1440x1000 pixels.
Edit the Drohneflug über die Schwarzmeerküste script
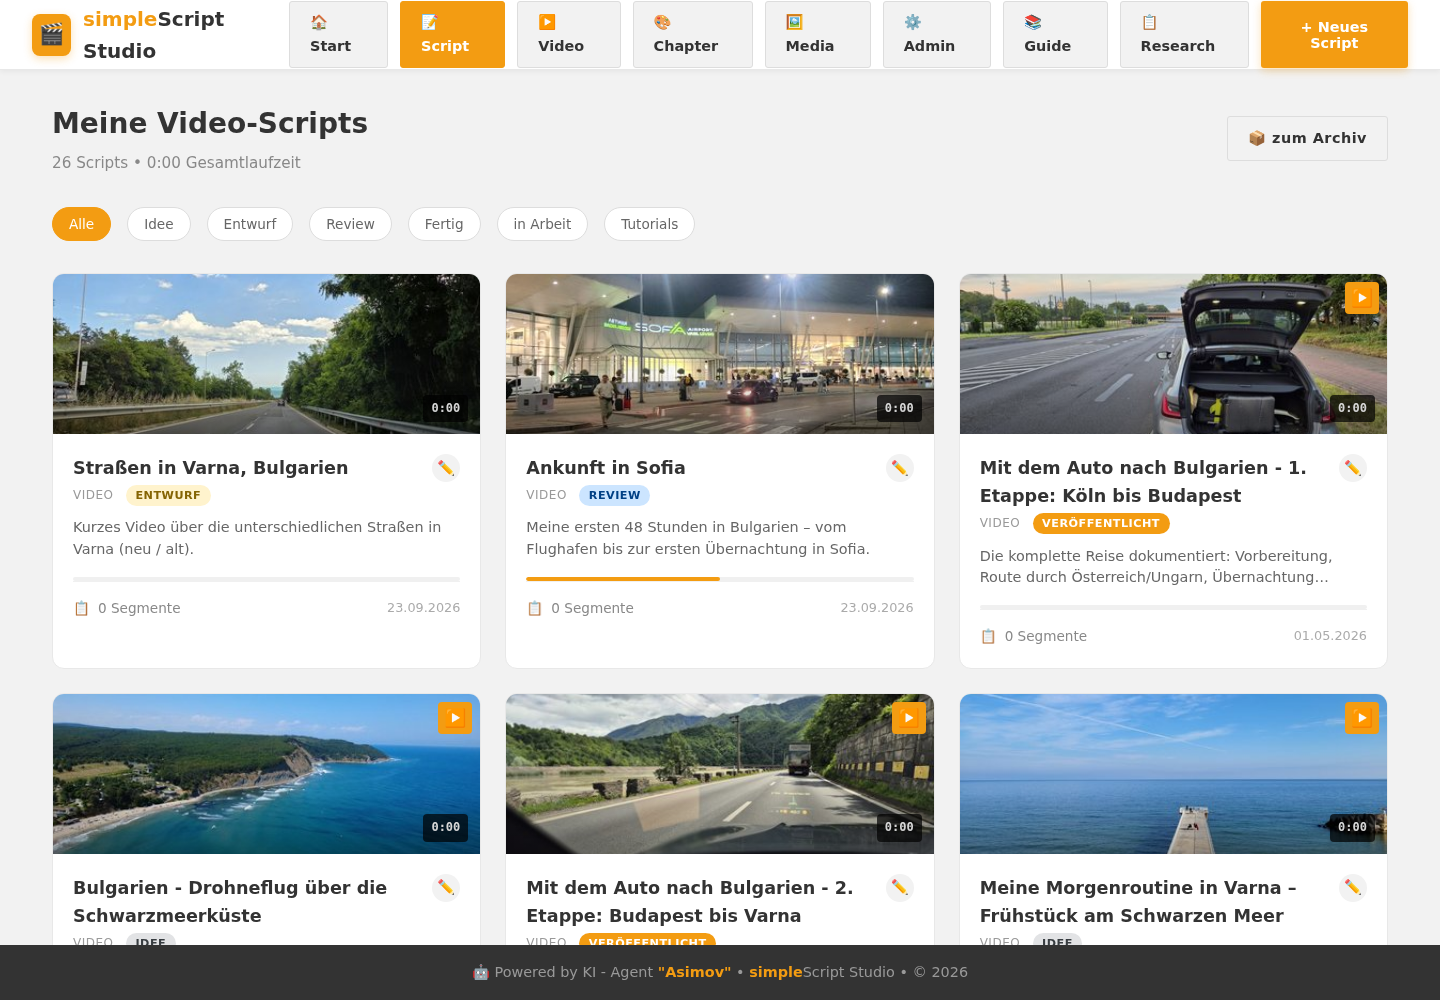click(x=446, y=888)
